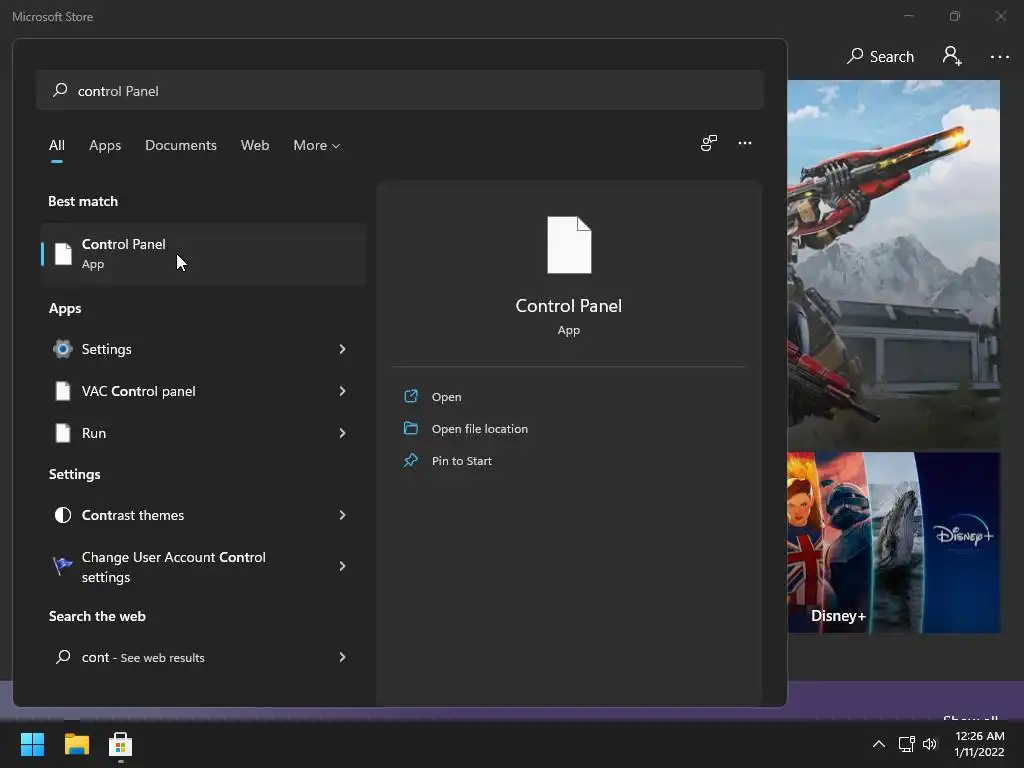Click the Open action's arrow icon
Screen dimensions: 1024x768
tap(411, 396)
